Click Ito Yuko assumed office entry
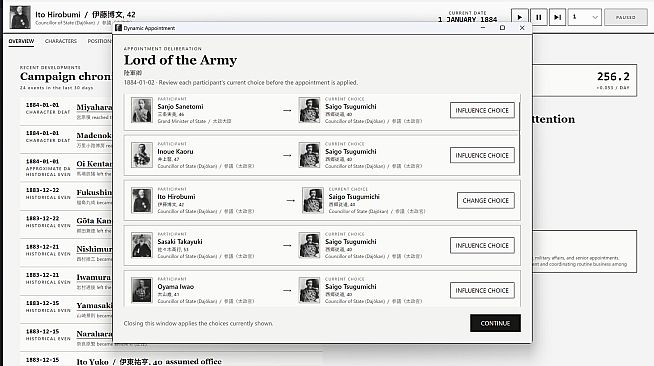Viewport: 654px width, 366px height. 149,361
